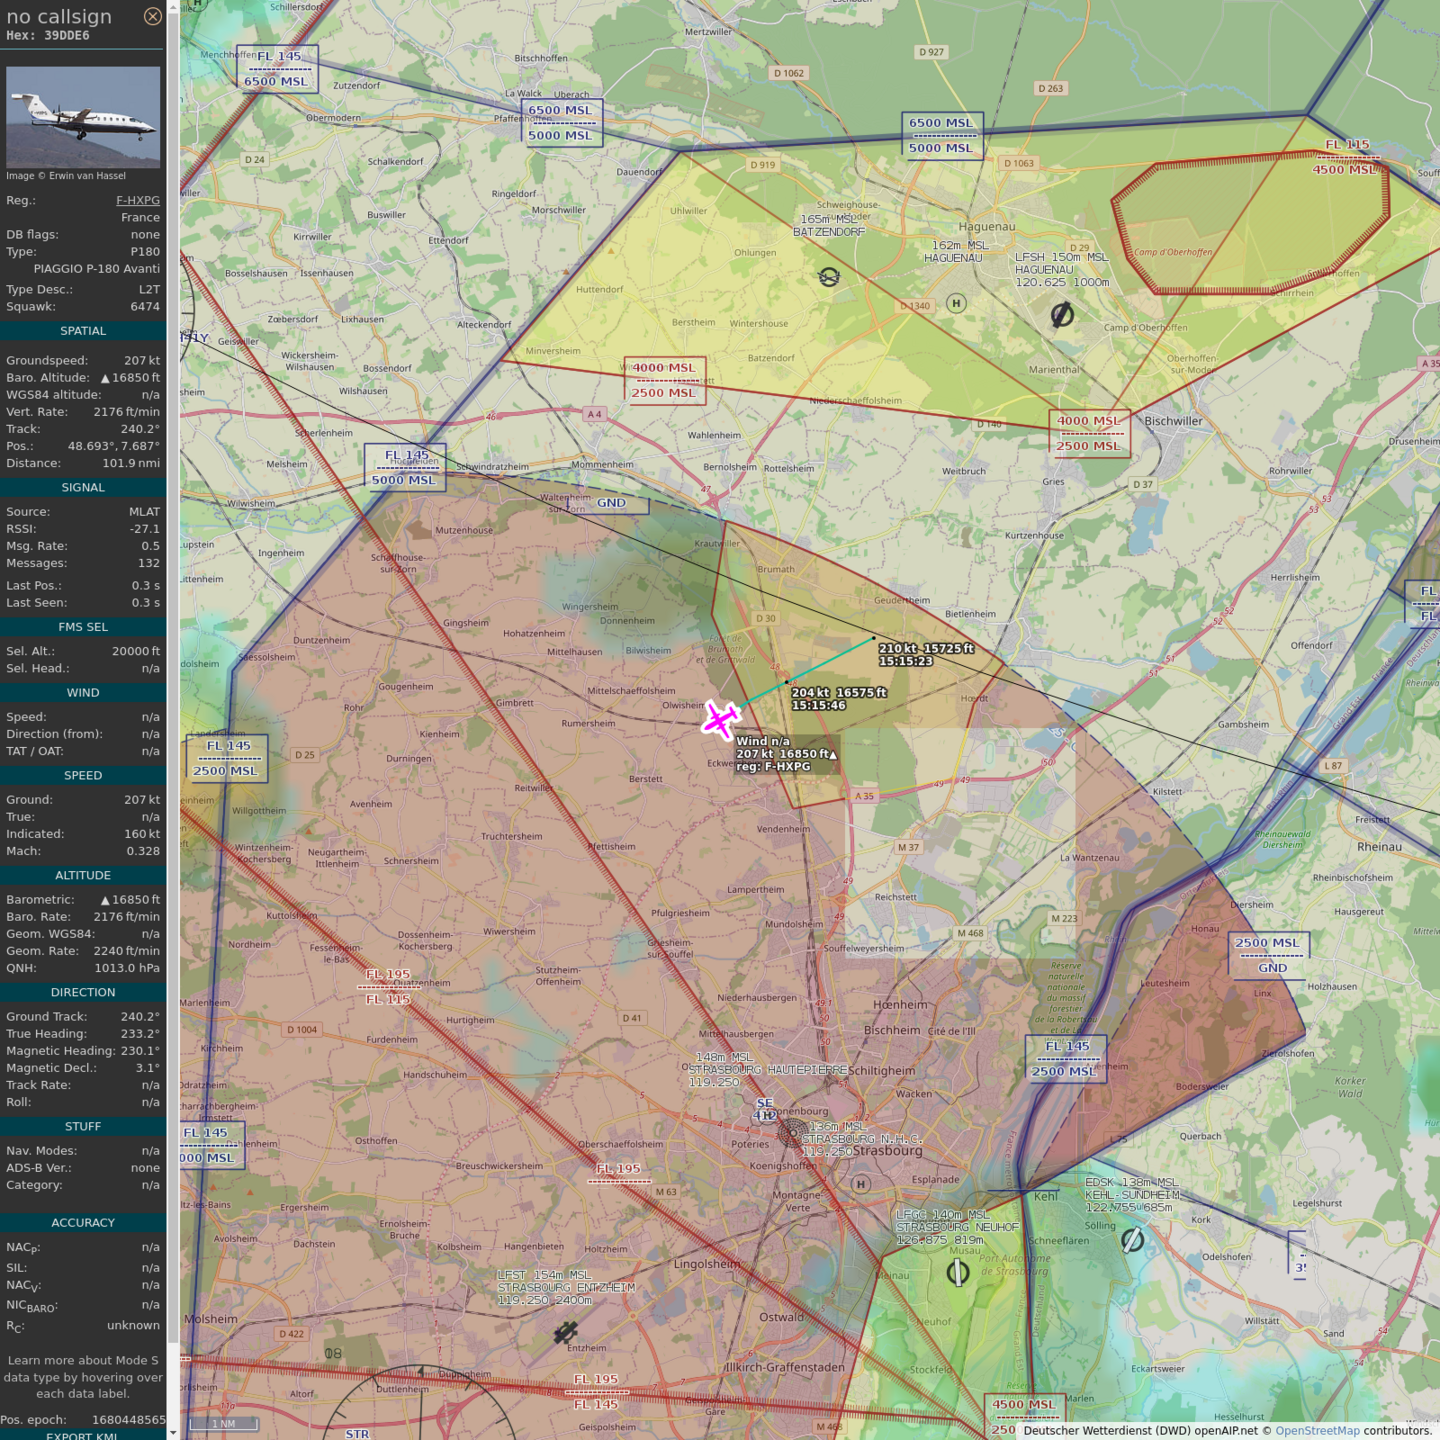This screenshot has width=1440, height=1440.
Task: Click the heliport H symbol near Haguenau
Action: [x=956, y=303]
